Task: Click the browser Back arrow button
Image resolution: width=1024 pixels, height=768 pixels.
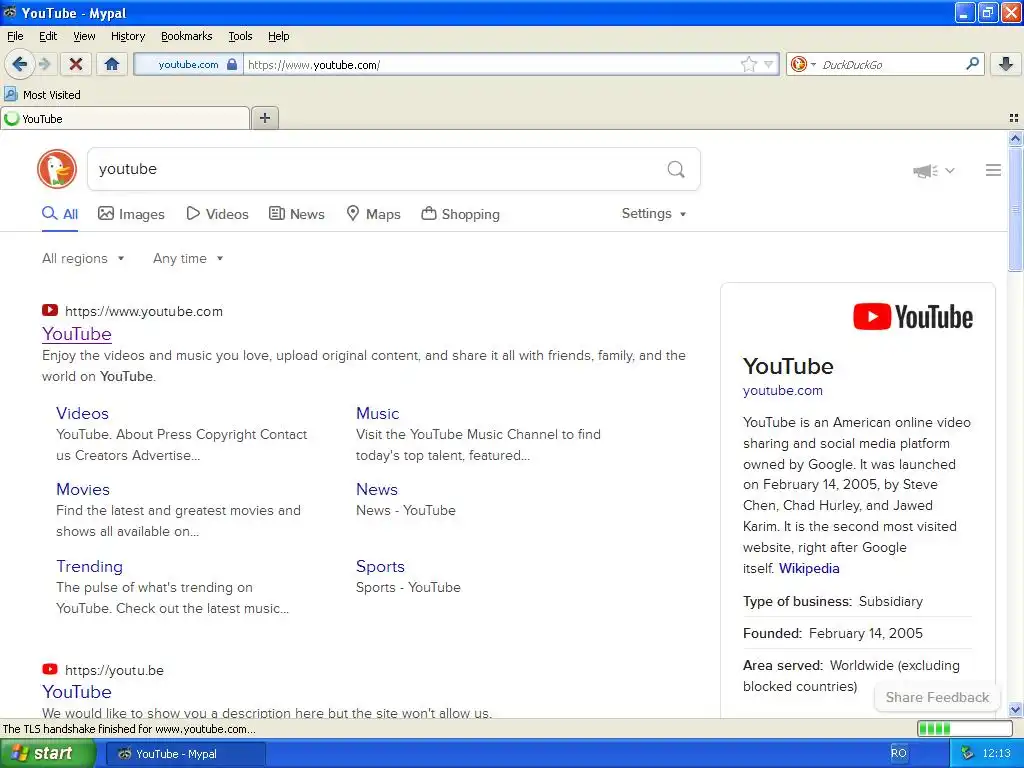Action: (19, 64)
